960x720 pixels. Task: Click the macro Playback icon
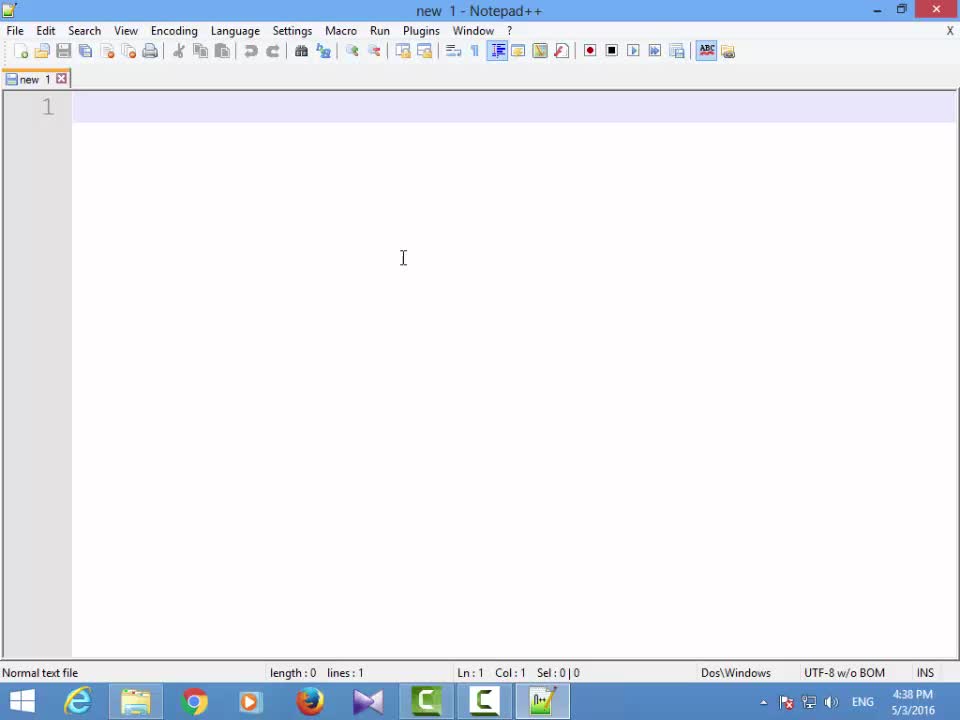[633, 51]
